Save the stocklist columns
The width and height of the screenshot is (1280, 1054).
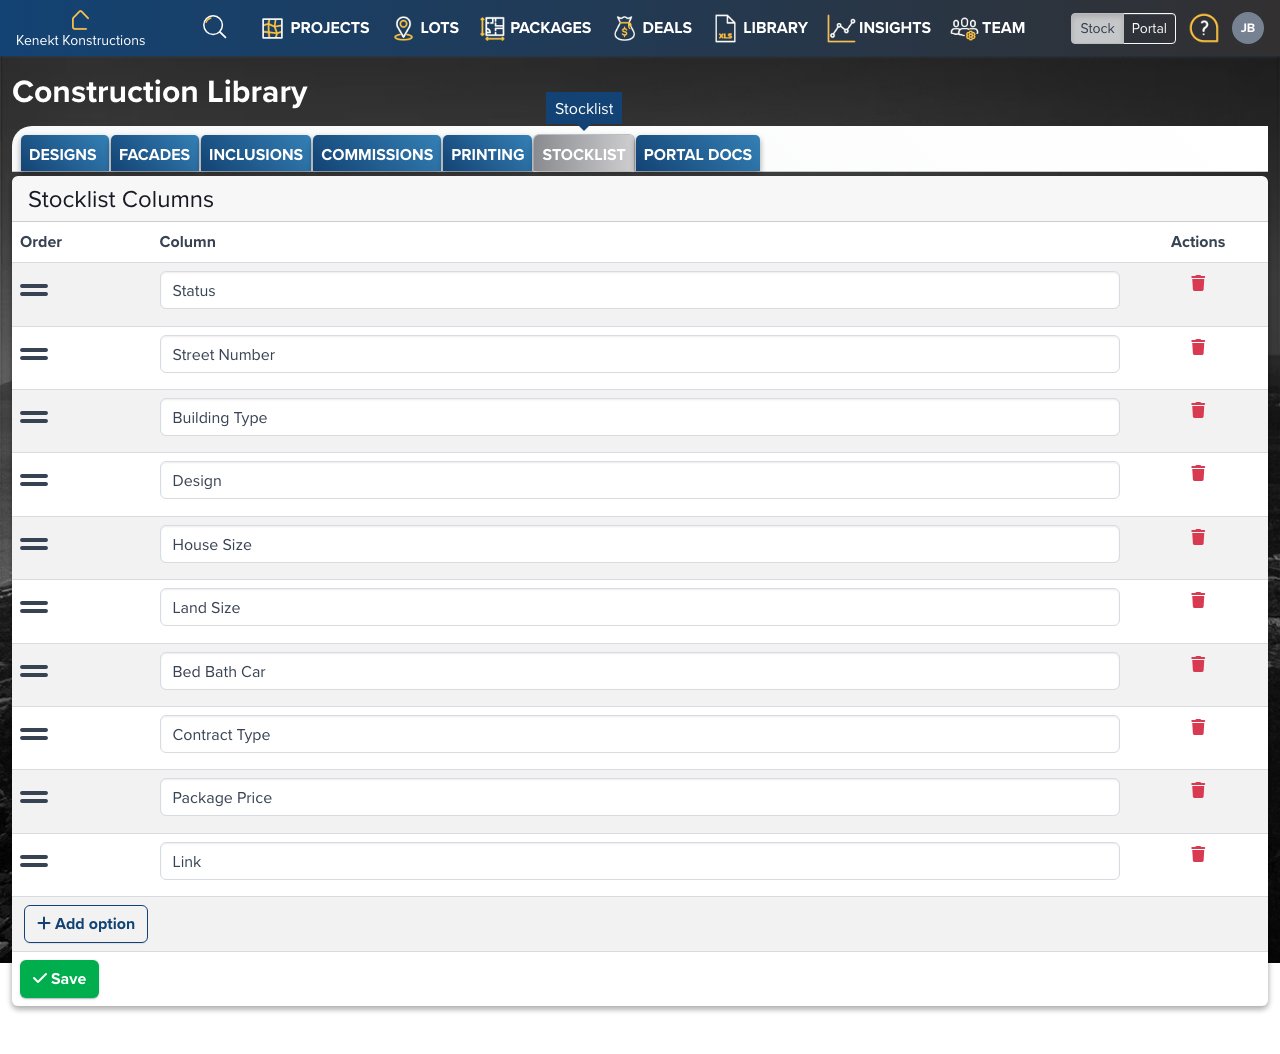click(x=59, y=979)
